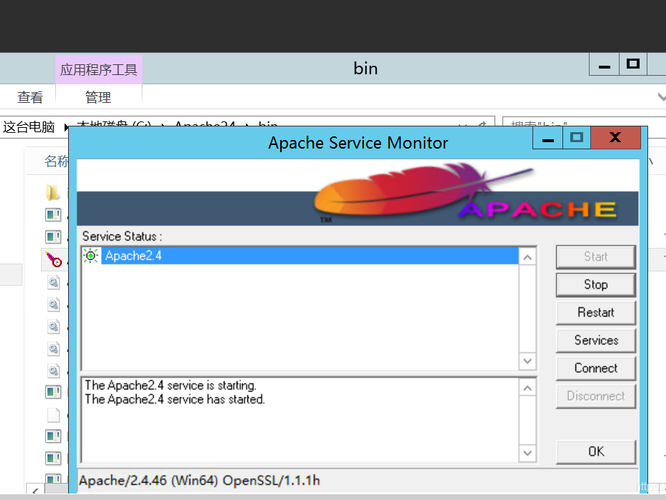Minimize the bin Explorer window
666x500 pixels.
604,65
